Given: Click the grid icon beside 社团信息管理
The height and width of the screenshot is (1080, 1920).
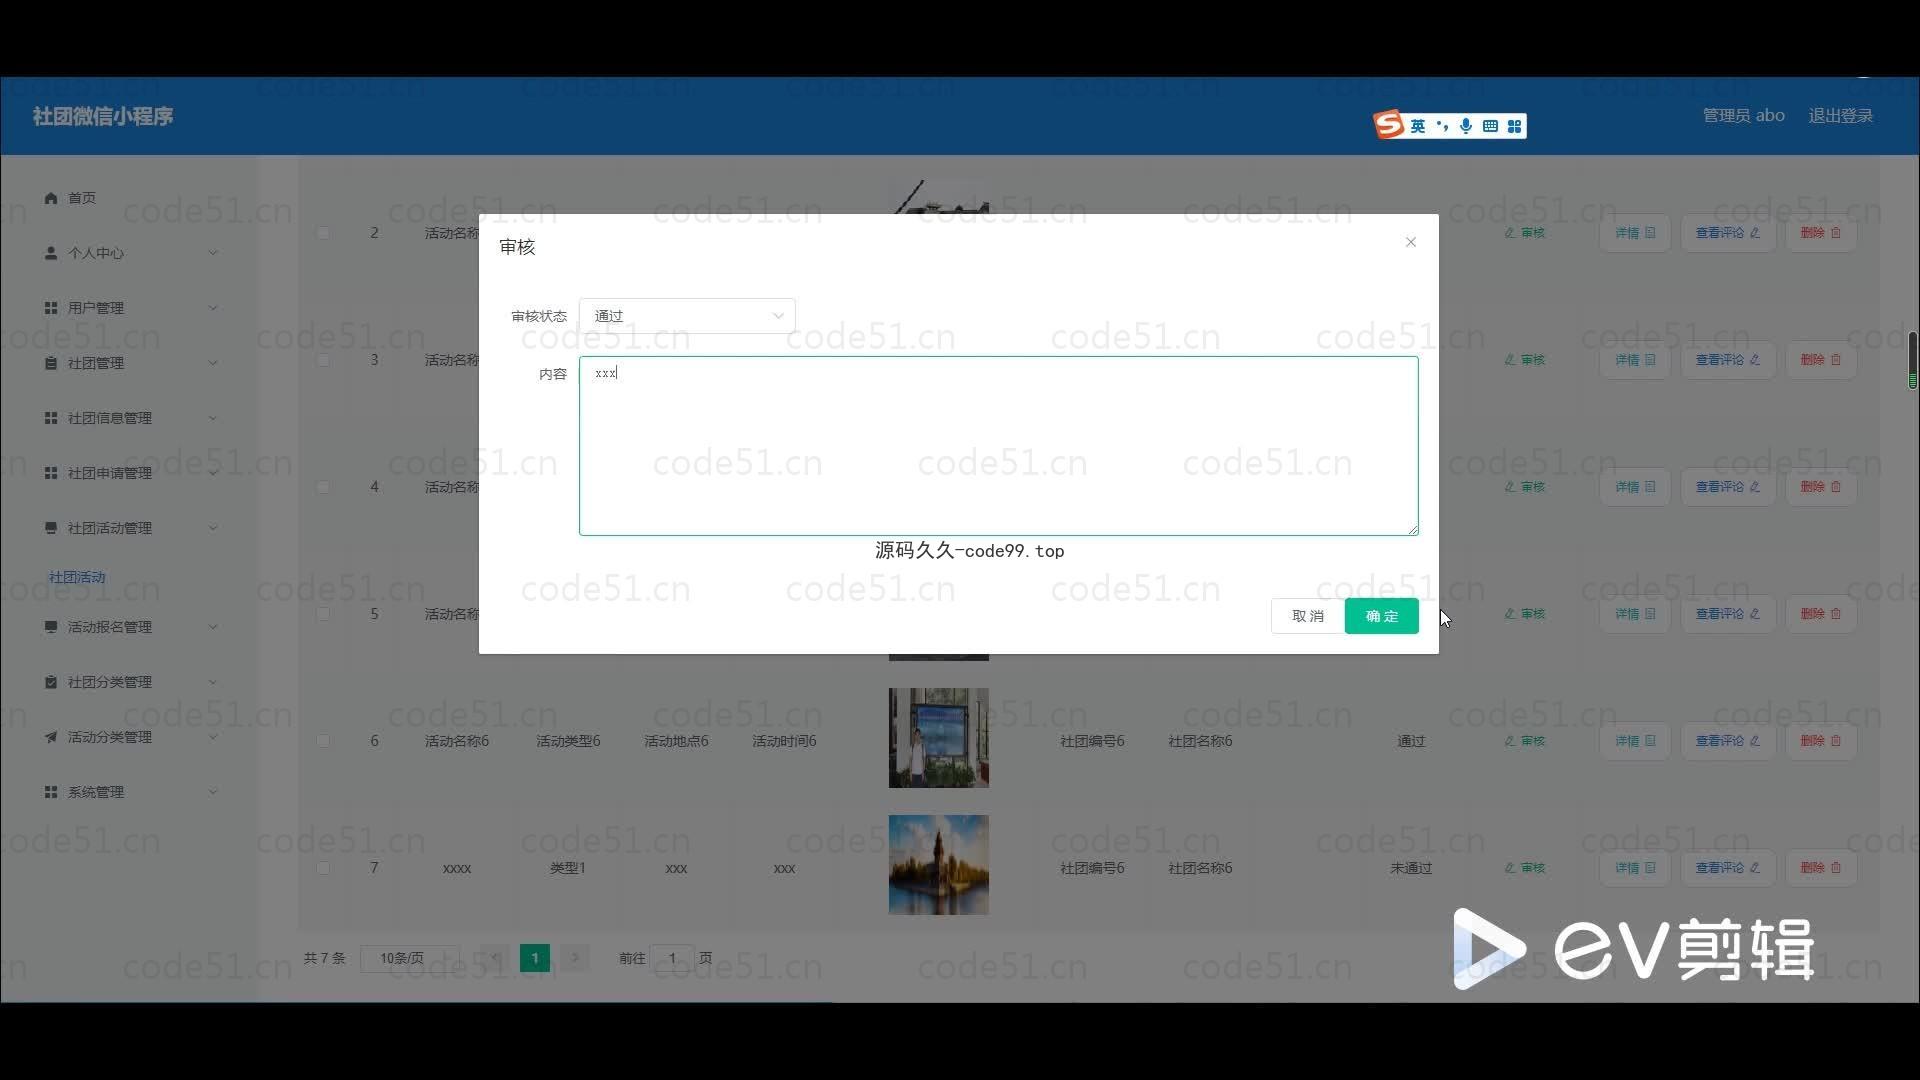Looking at the screenshot, I should pyautogui.click(x=51, y=418).
